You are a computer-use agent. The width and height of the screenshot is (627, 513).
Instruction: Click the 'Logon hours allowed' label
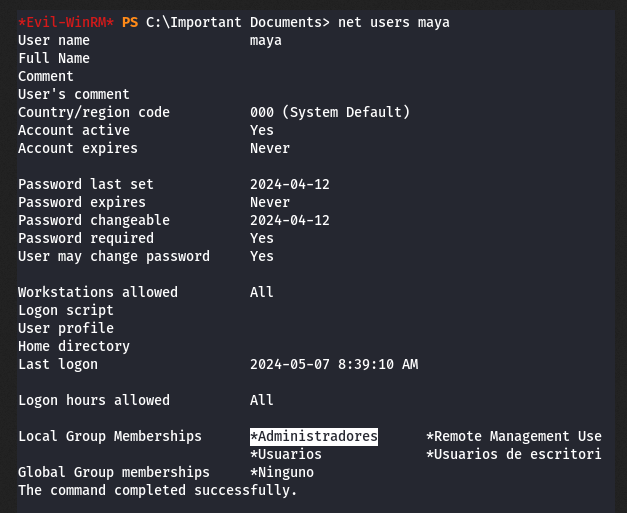[x=94, y=400]
